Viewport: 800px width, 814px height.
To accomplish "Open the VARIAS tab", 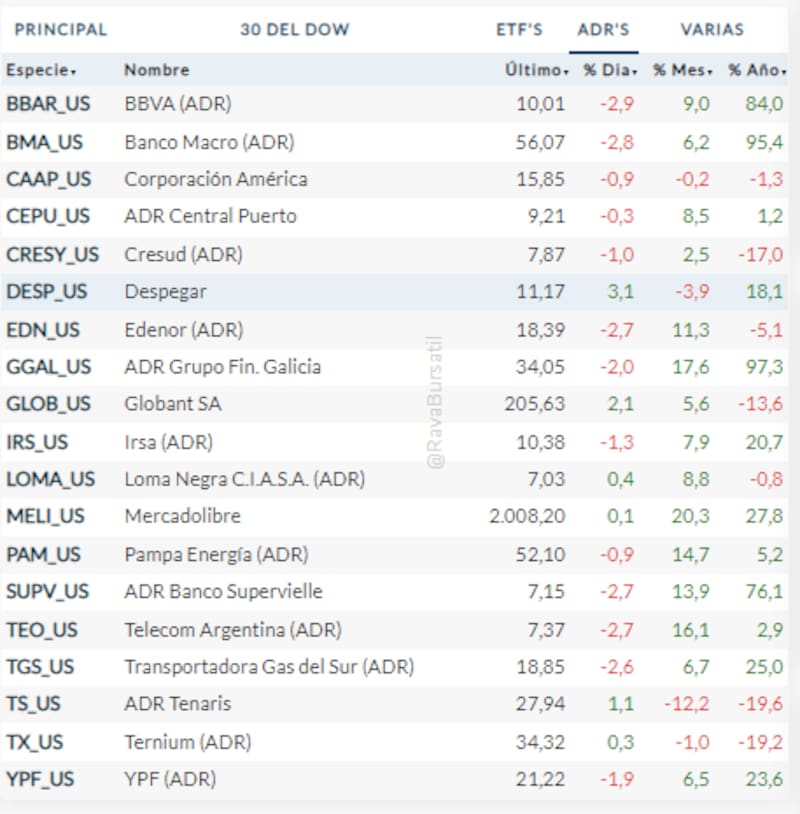I will (712, 29).
